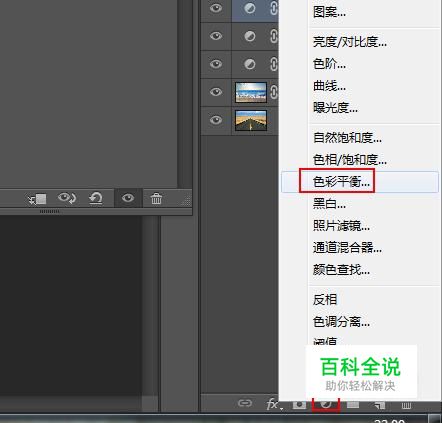Click adjustment icon directly above beach layer
This screenshot has width=442, height=423.
(250, 64)
